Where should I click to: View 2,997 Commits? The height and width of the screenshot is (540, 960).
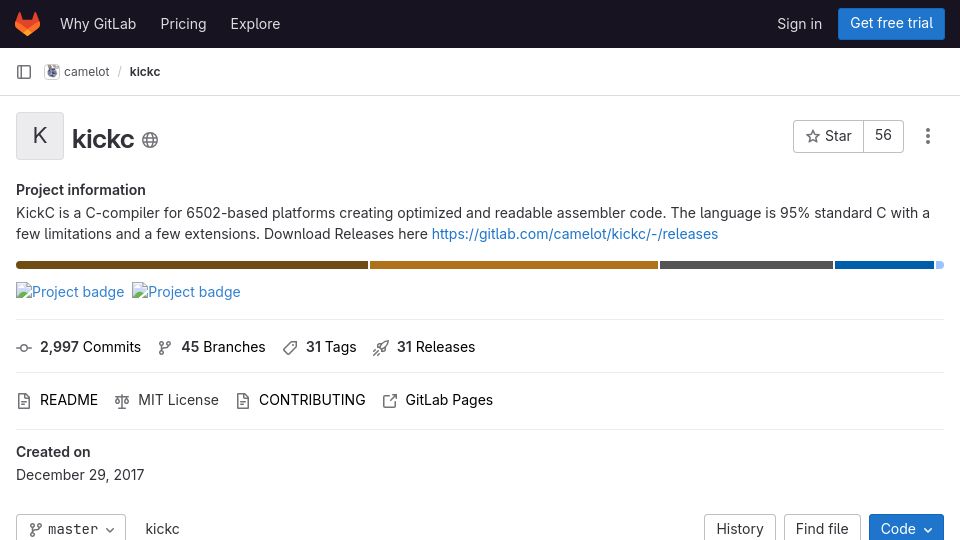tap(90, 347)
